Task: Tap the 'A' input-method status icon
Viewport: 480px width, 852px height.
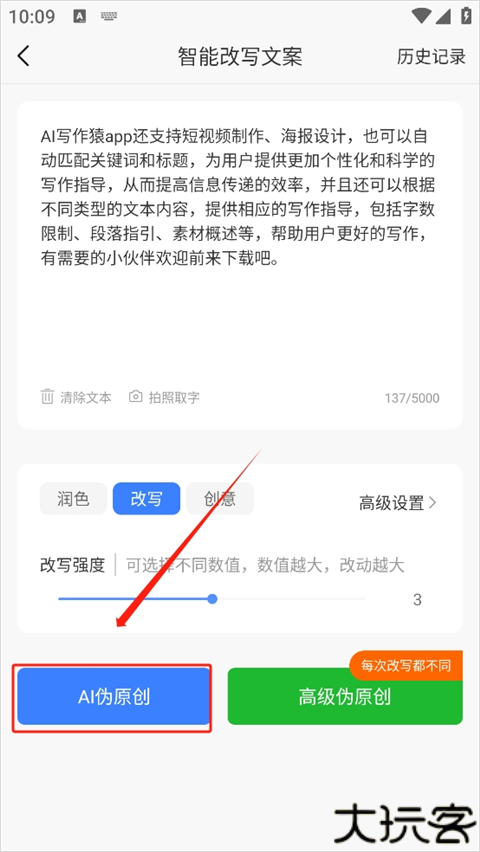Action: [79, 16]
